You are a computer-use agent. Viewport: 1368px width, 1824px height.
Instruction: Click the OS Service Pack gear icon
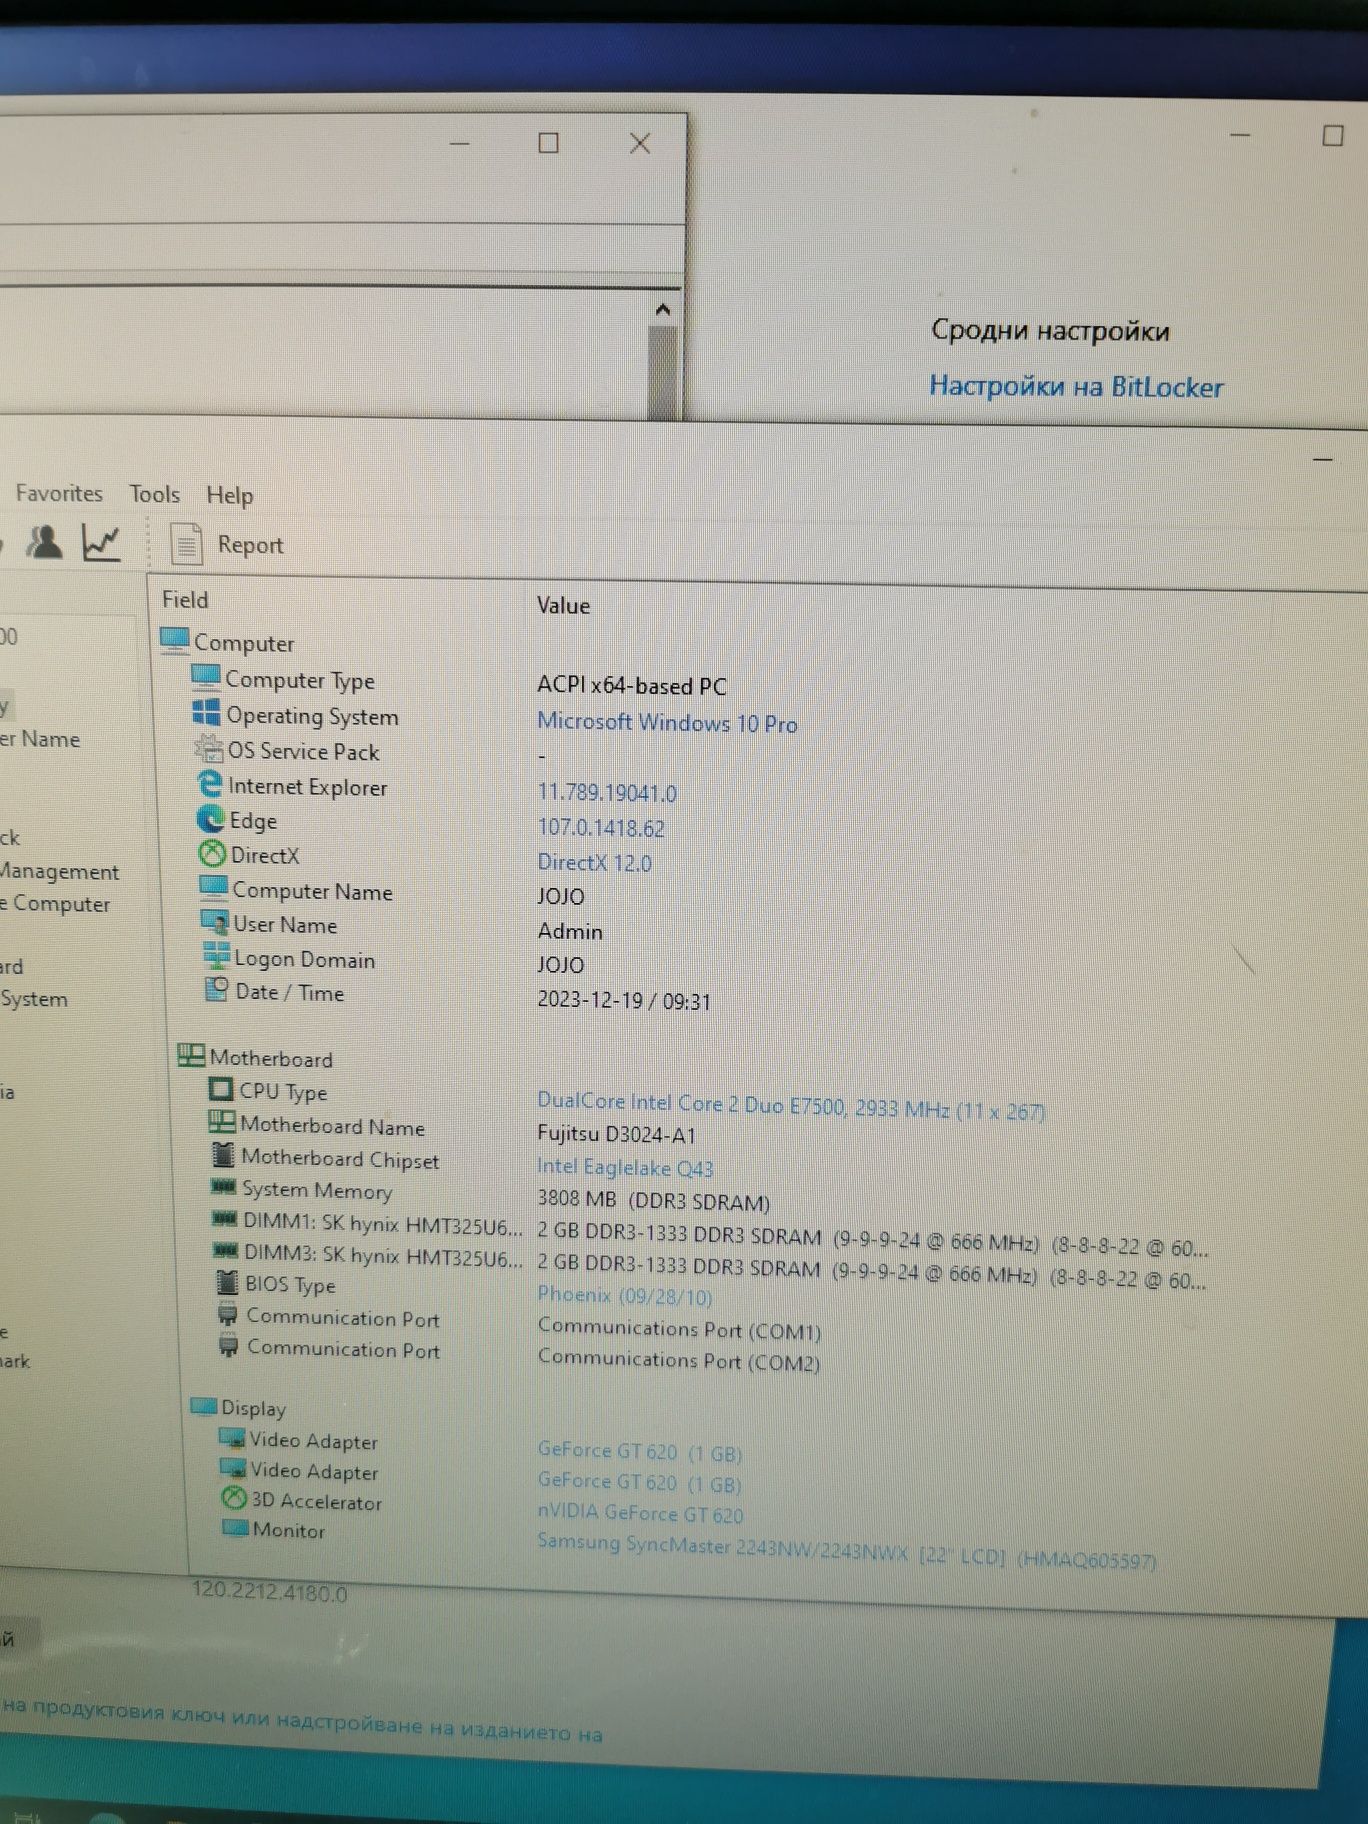tap(209, 748)
